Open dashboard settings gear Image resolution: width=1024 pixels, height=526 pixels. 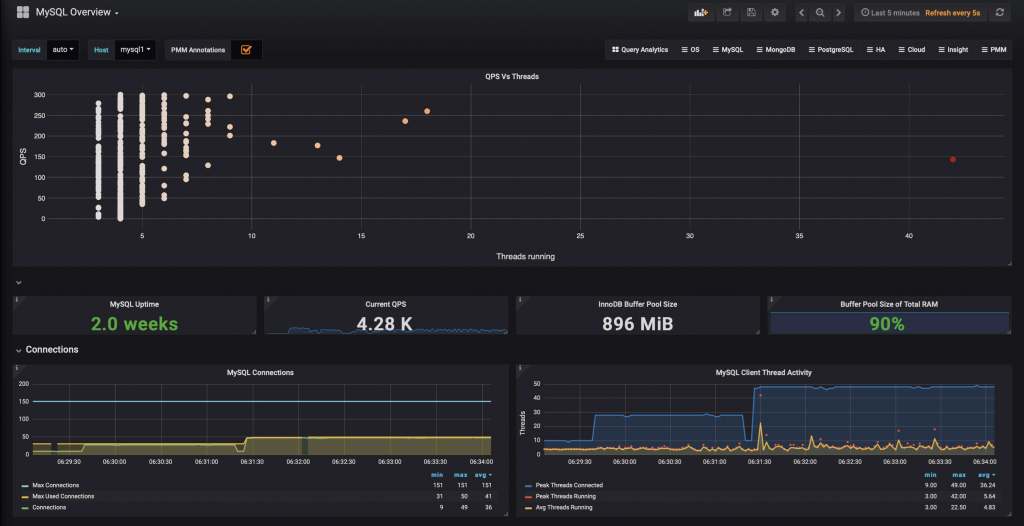coord(774,13)
